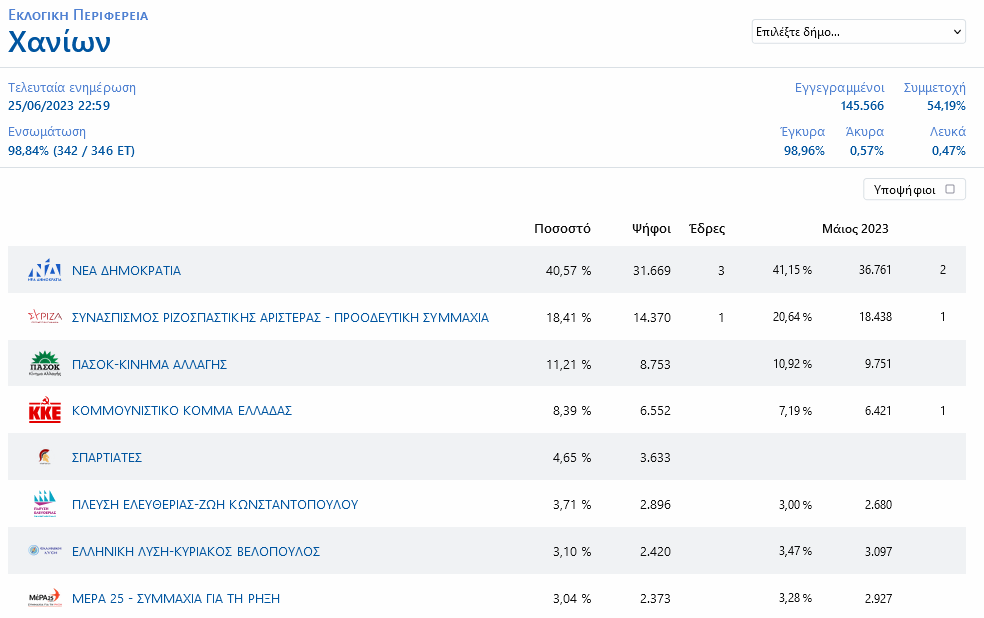
Task: Click the Μάιος 2023 column header
Action: coord(855,228)
